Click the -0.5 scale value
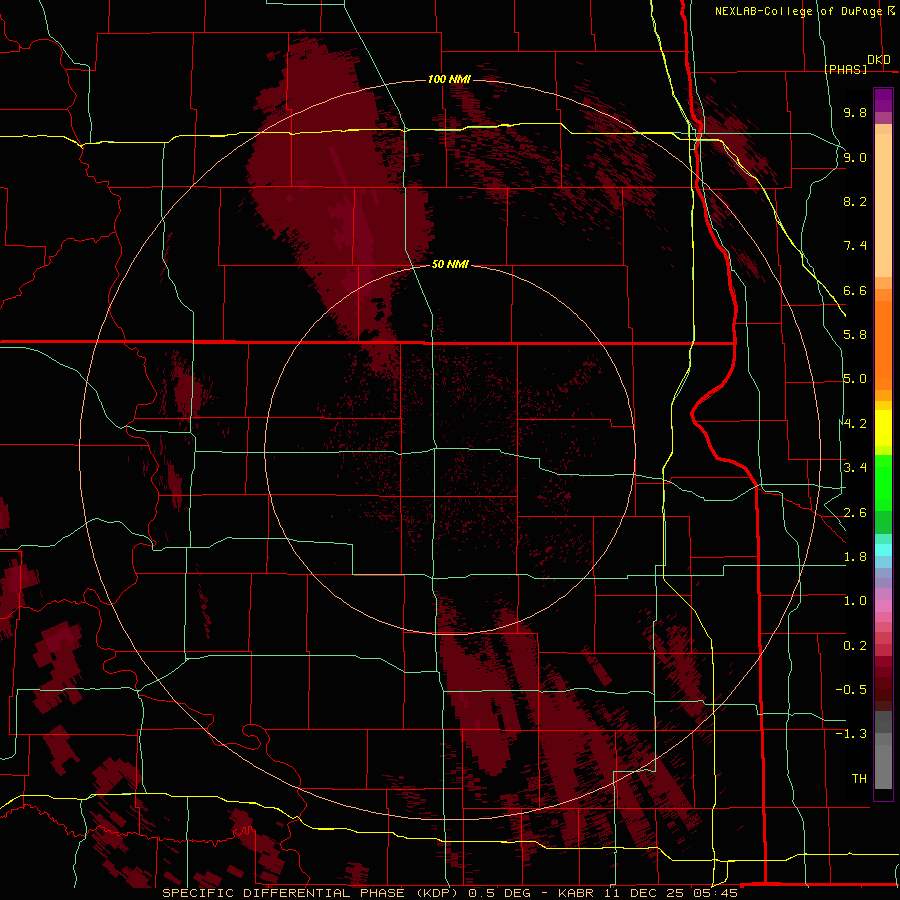 (x=851, y=690)
